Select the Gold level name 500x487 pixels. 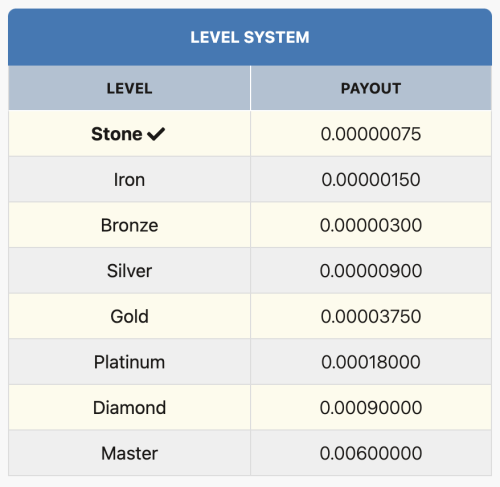pos(129,316)
